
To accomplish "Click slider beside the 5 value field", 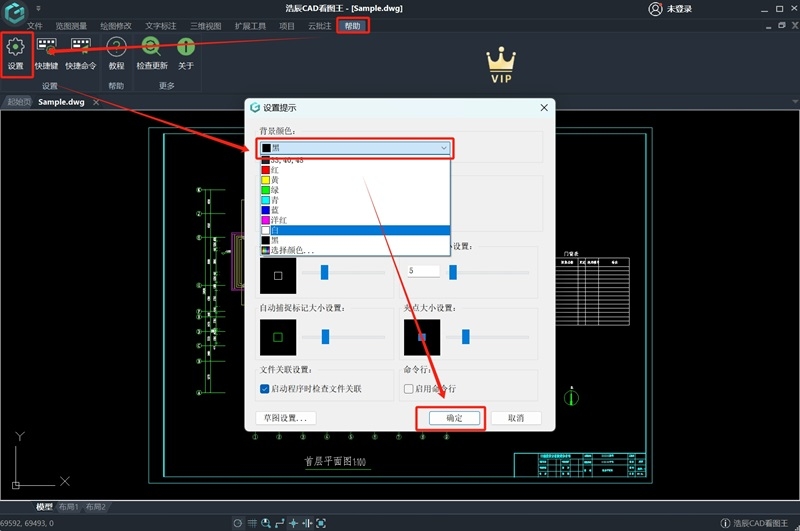I will [453, 272].
